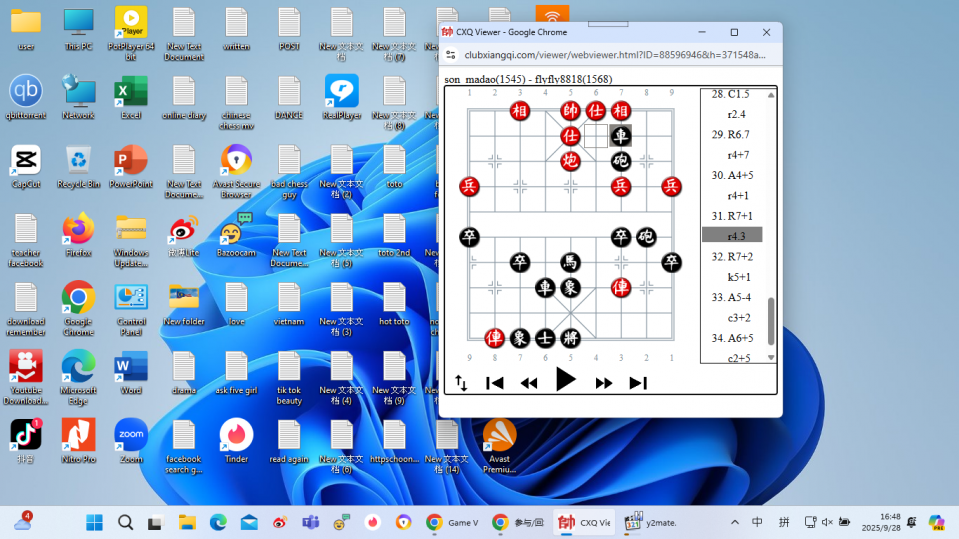
Task: Select the online diary text file
Action: 183,97
